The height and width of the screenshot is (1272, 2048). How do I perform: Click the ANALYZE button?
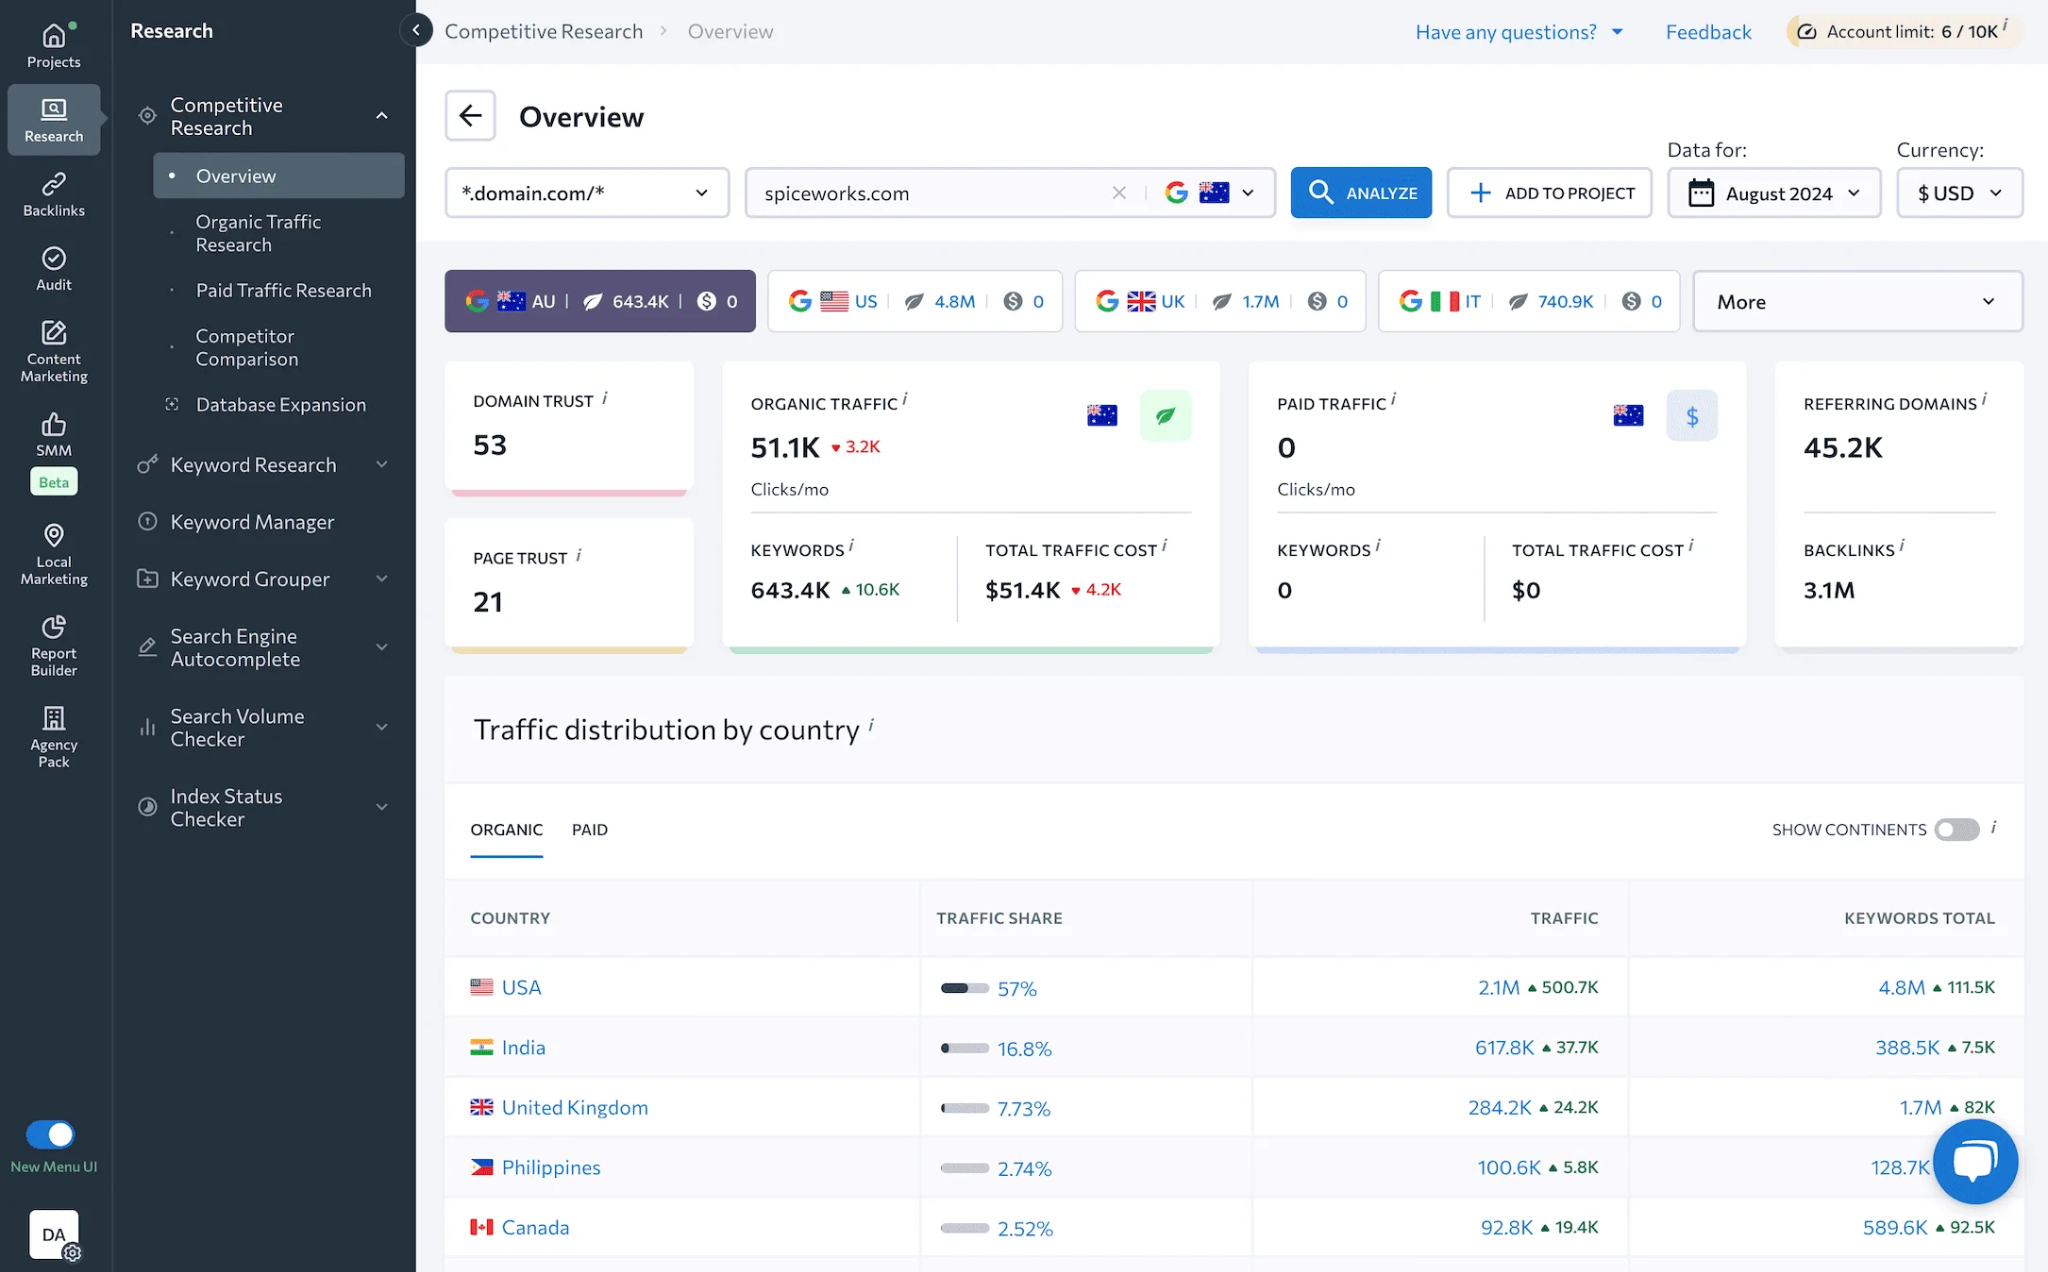(x=1361, y=192)
